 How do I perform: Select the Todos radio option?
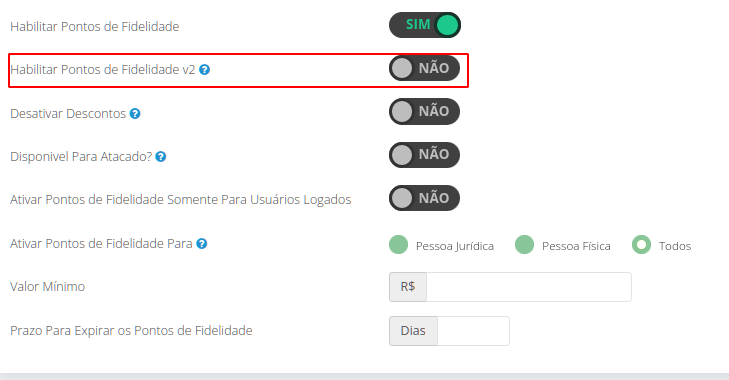click(x=641, y=245)
